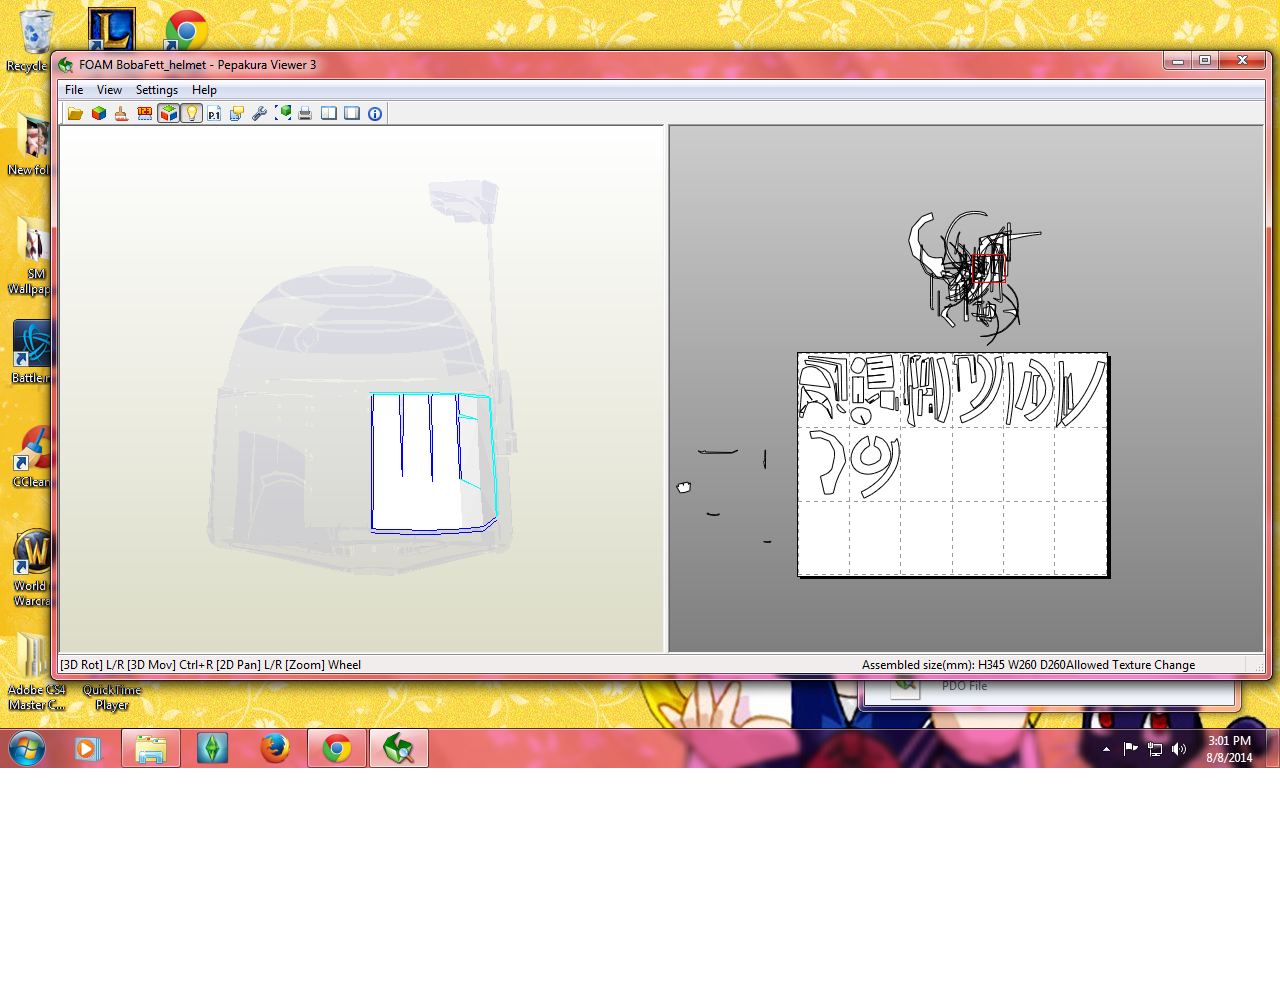Click the blue information icon
Viewport: 1280px width, 1000px height.
tap(375, 114)
